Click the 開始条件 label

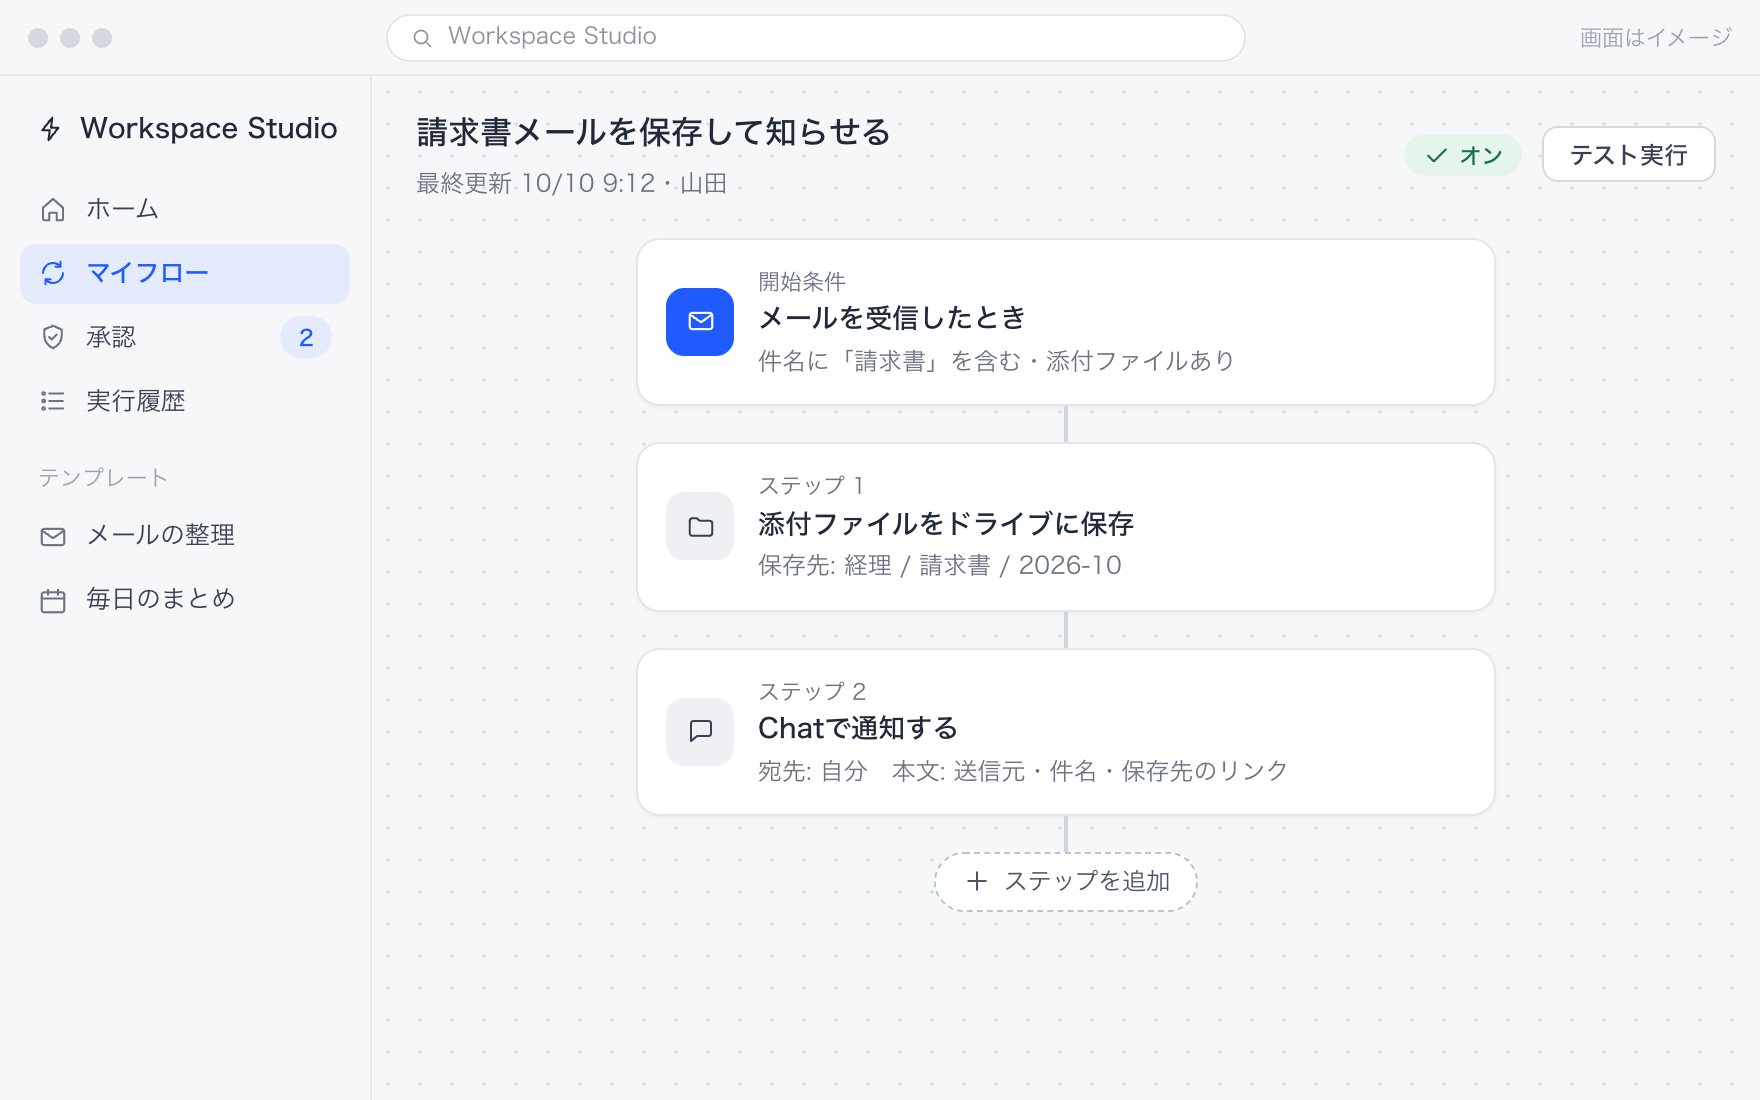point(802,282)
